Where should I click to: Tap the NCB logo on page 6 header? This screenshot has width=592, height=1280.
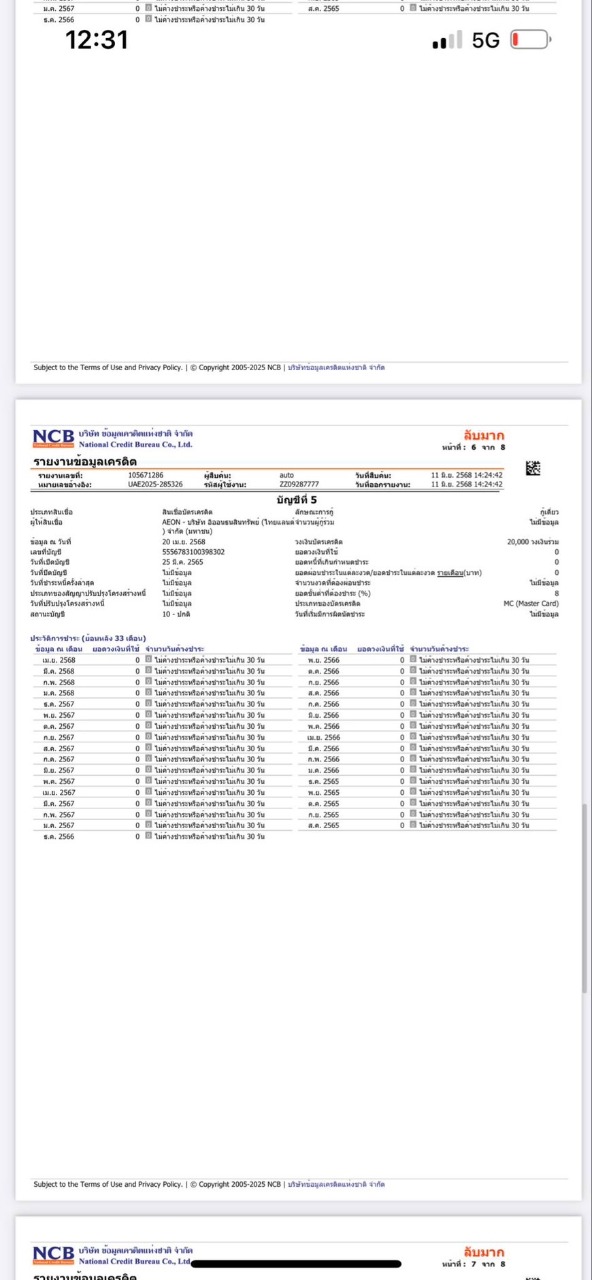pyautogui.click(x=54, y=437)
